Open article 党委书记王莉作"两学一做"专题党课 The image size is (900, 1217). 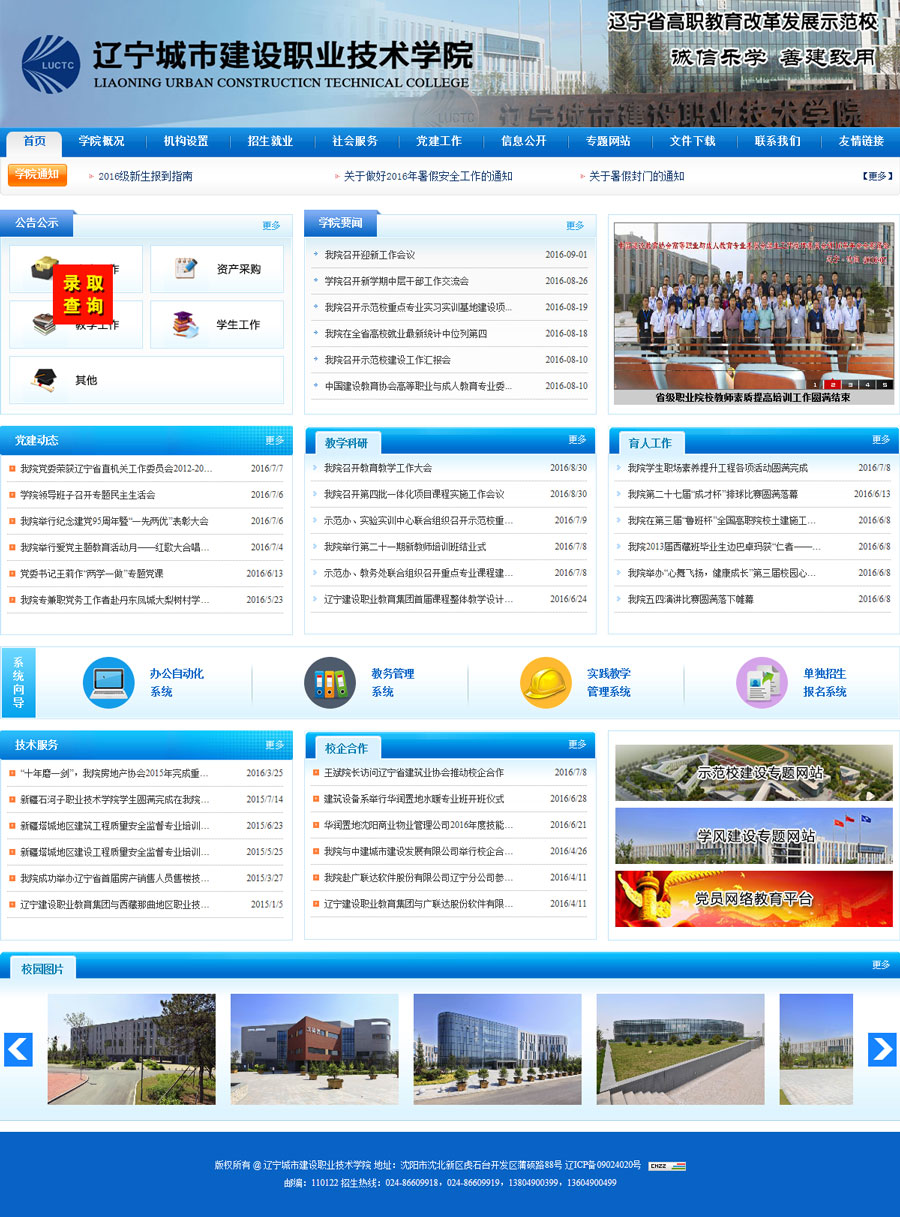[92, 573]
